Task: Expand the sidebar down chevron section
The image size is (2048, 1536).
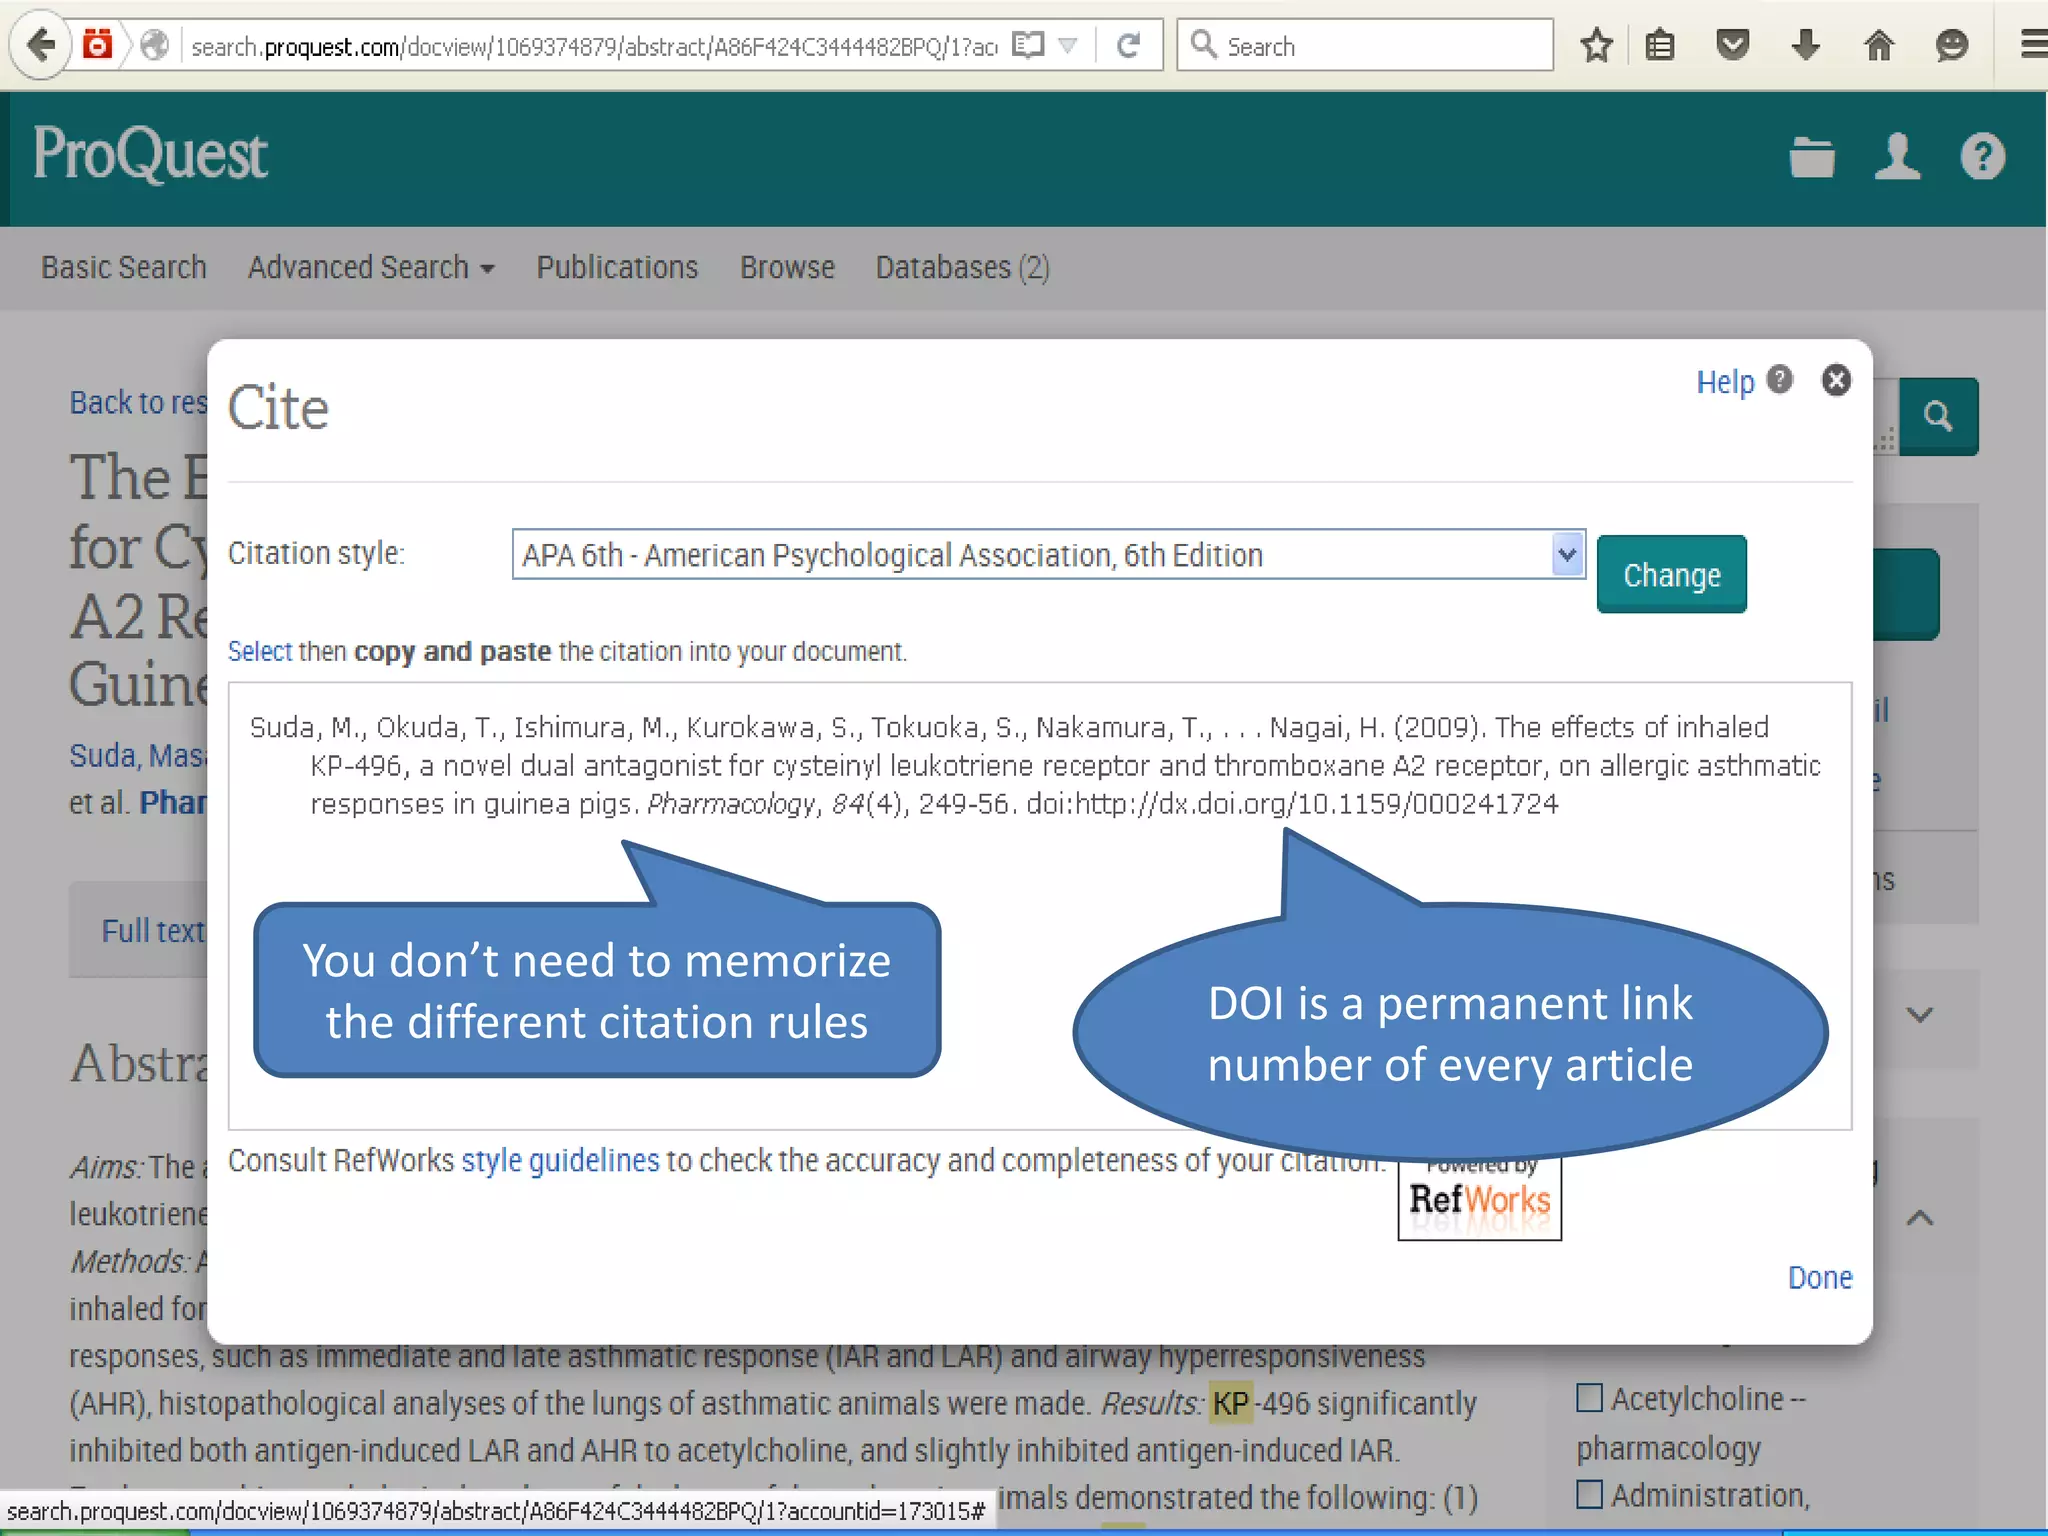Action: [1919, 1014]
